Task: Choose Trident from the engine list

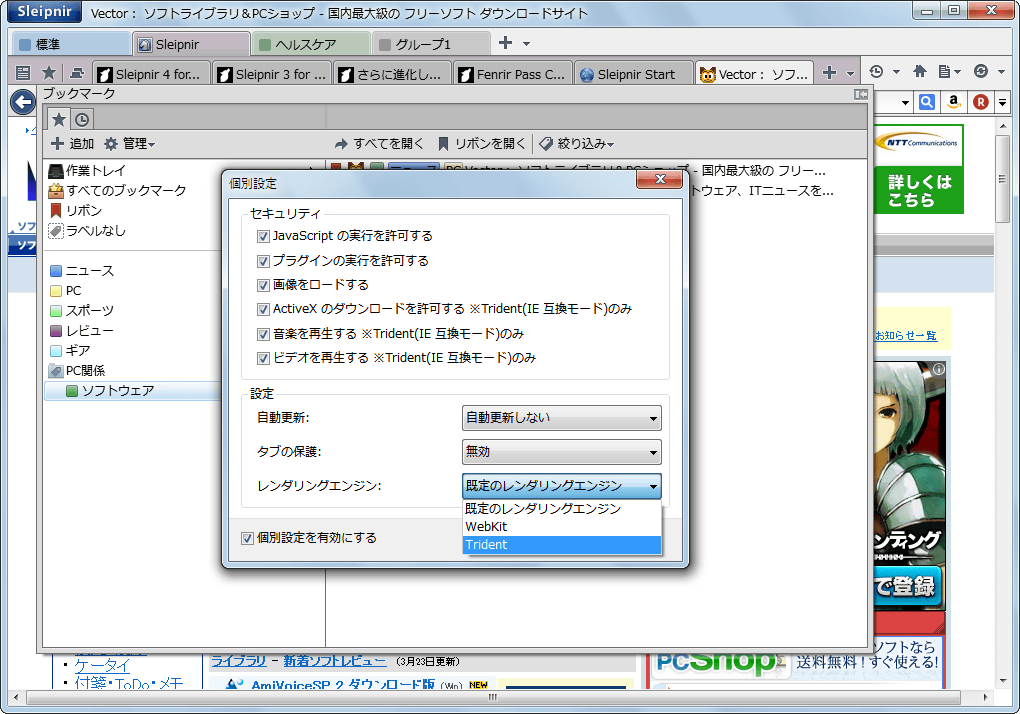Action: 561,545
